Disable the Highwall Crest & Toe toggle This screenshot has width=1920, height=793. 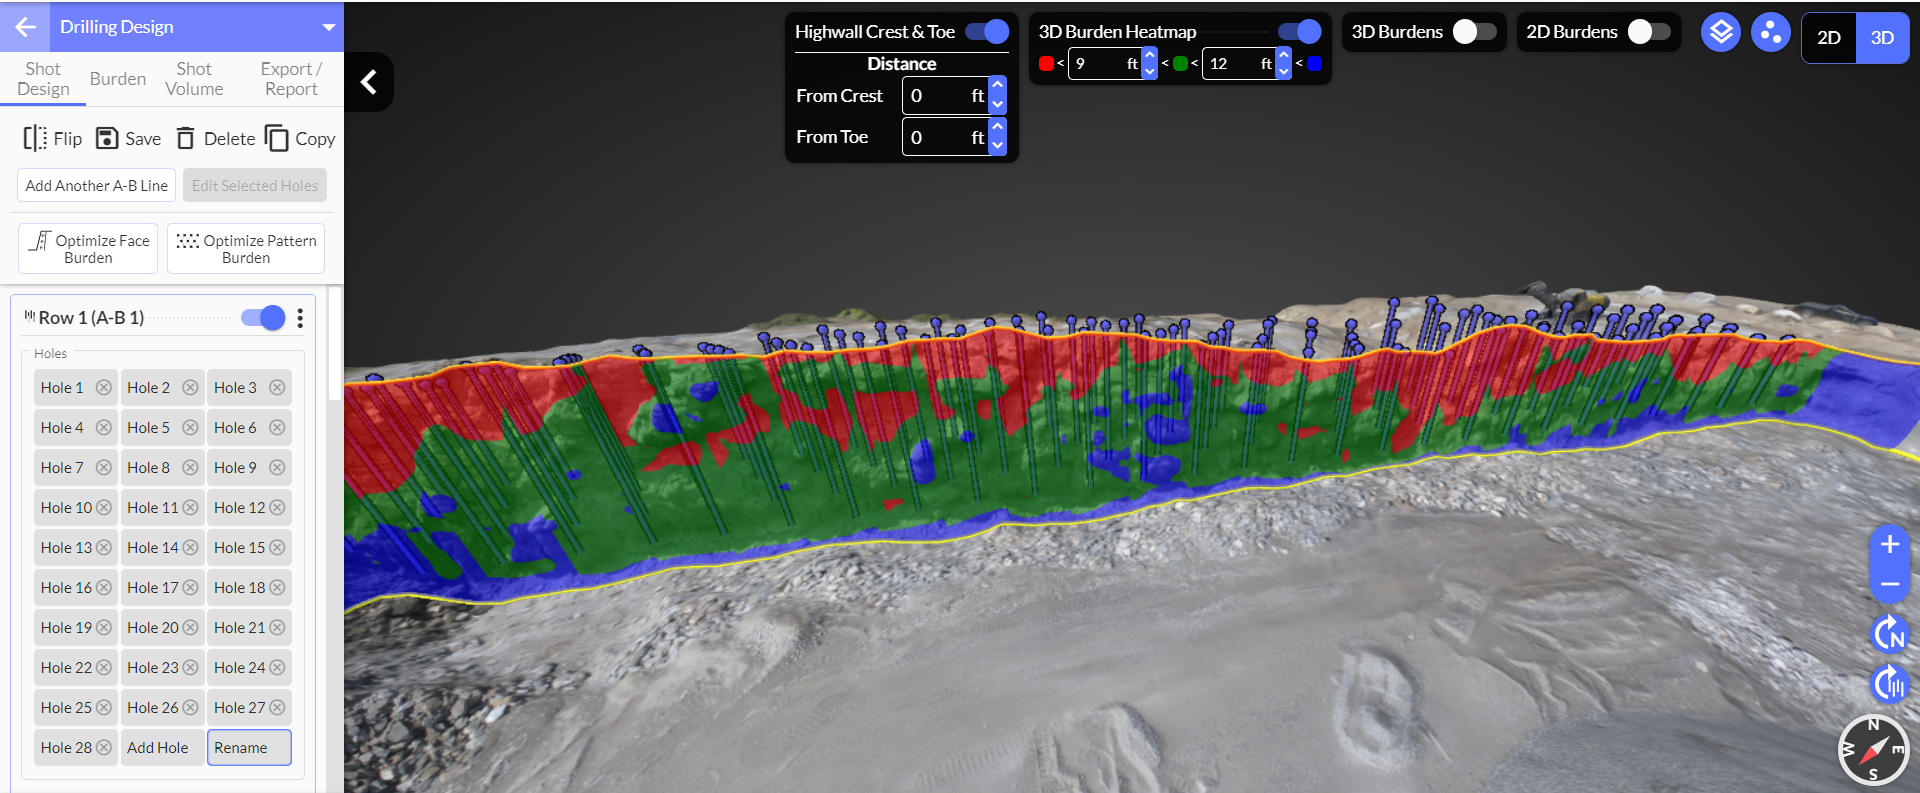[987, 32]
